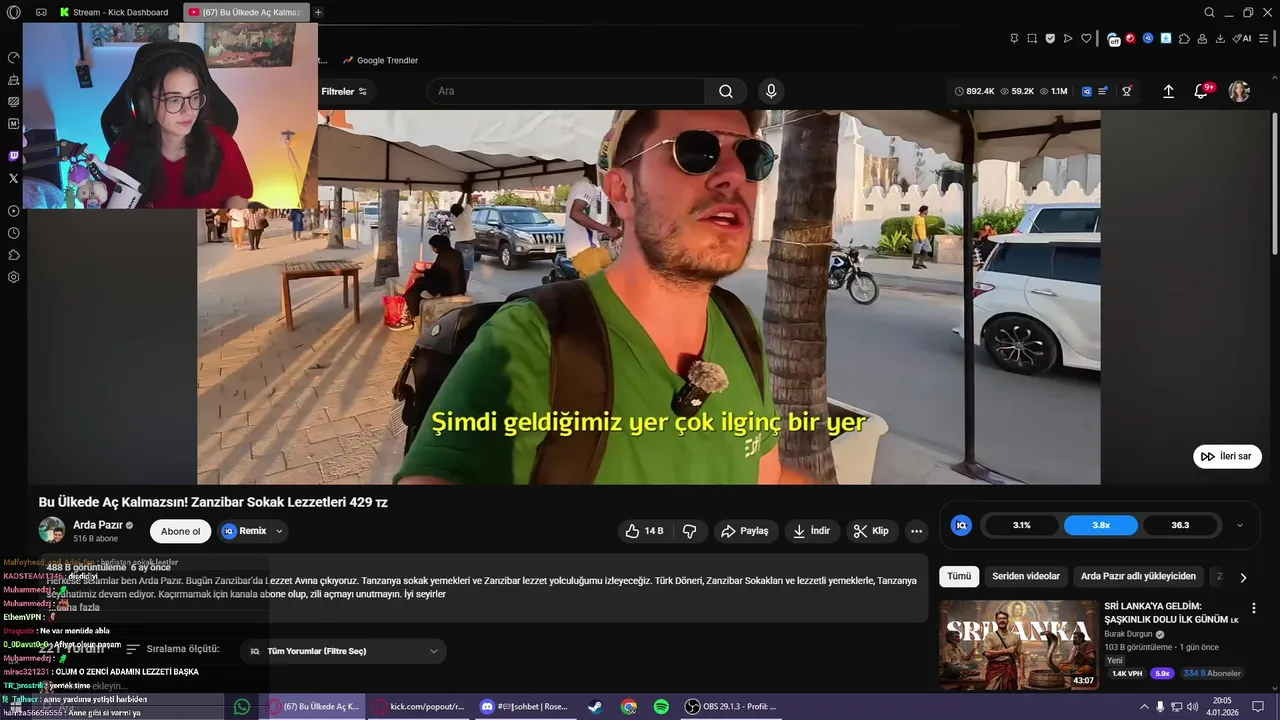This screenshot has width=1280, height=720.
Task: Open the extensions puzzle icon
Action: [x=1184, y=39]
